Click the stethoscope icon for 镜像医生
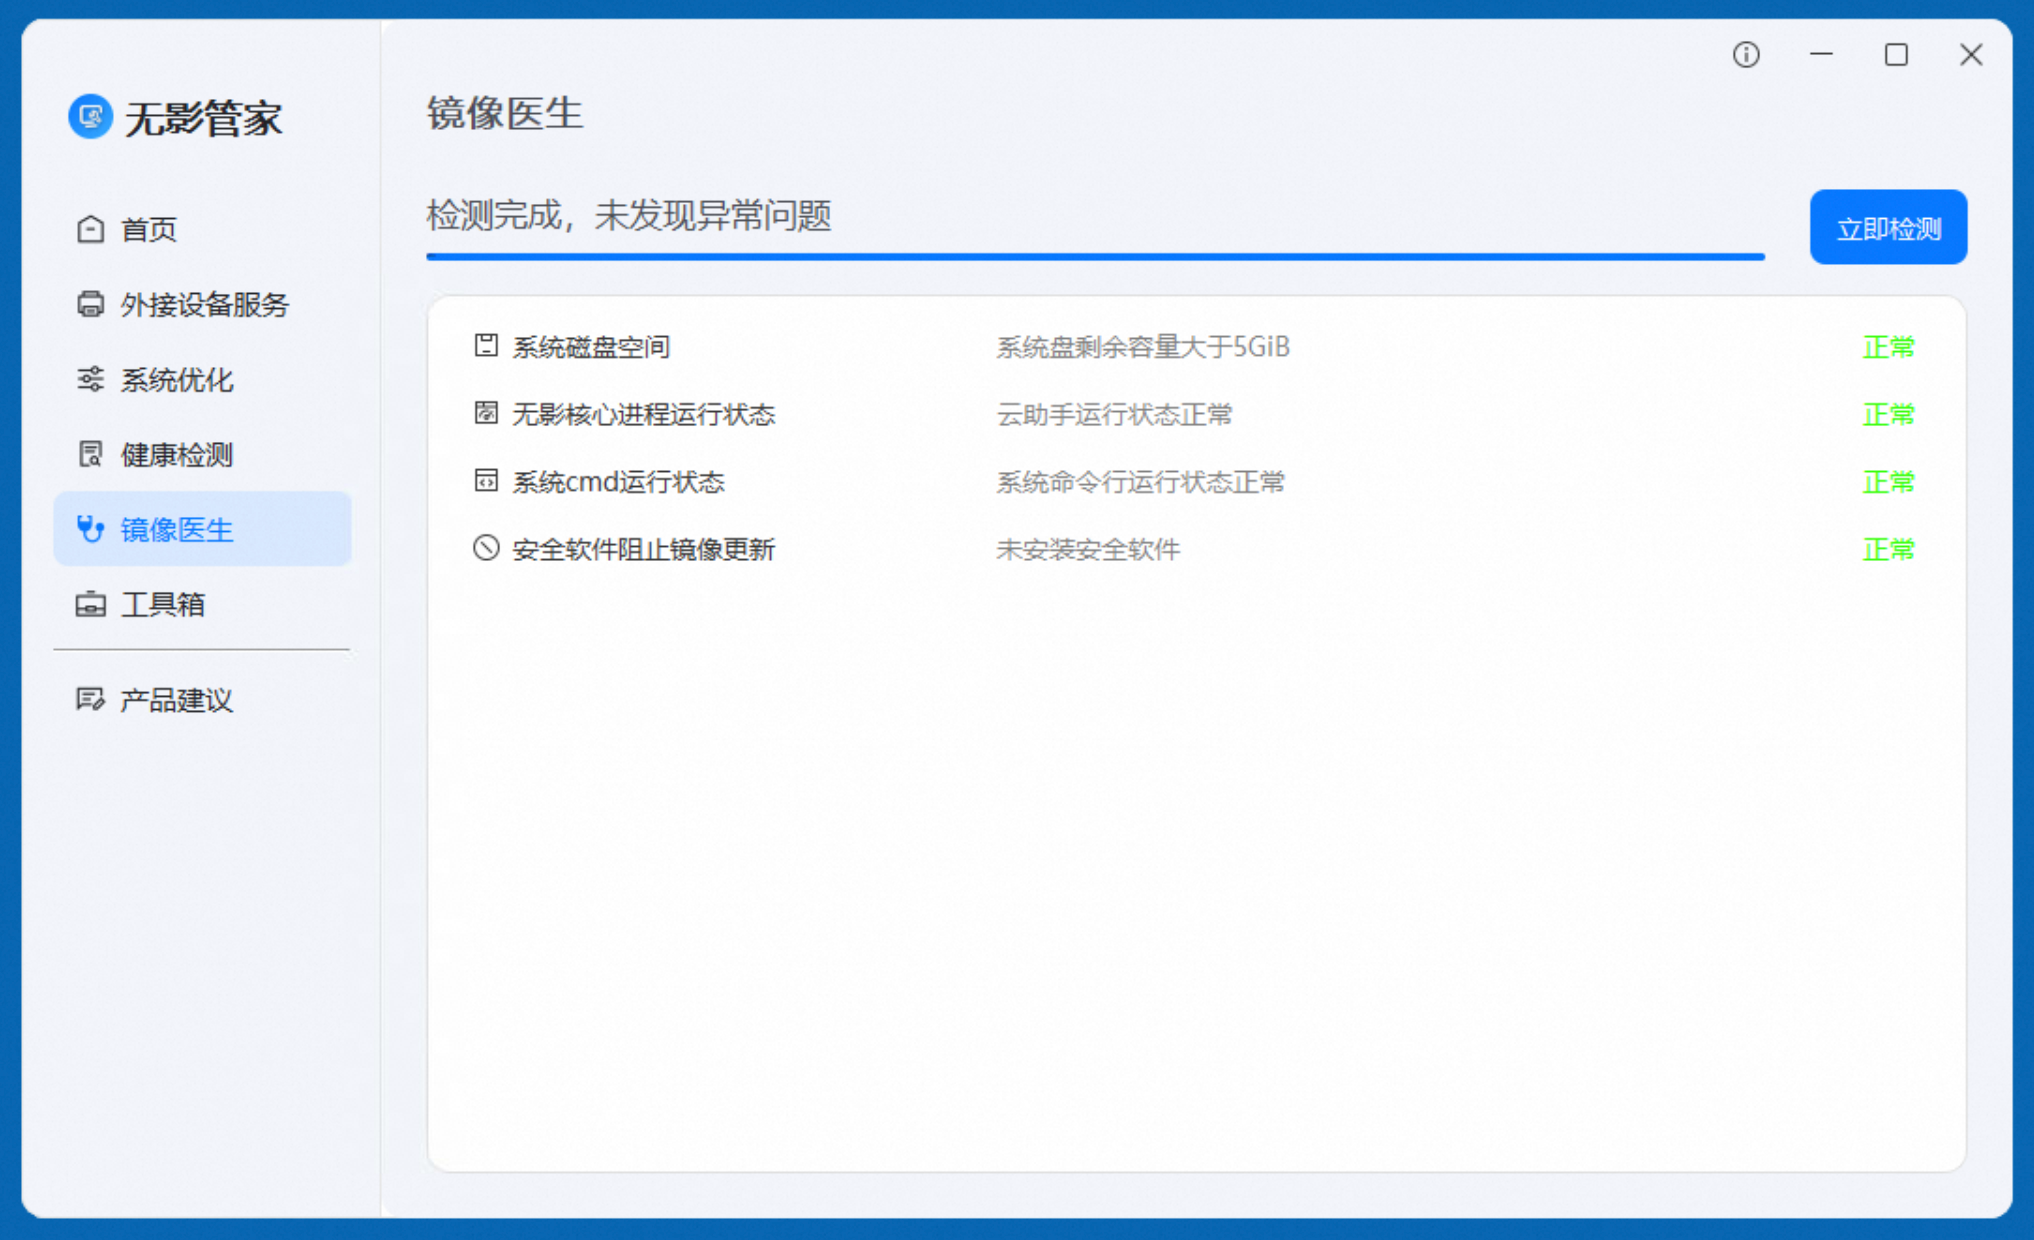2034x1240 pixels. [90, 529]
